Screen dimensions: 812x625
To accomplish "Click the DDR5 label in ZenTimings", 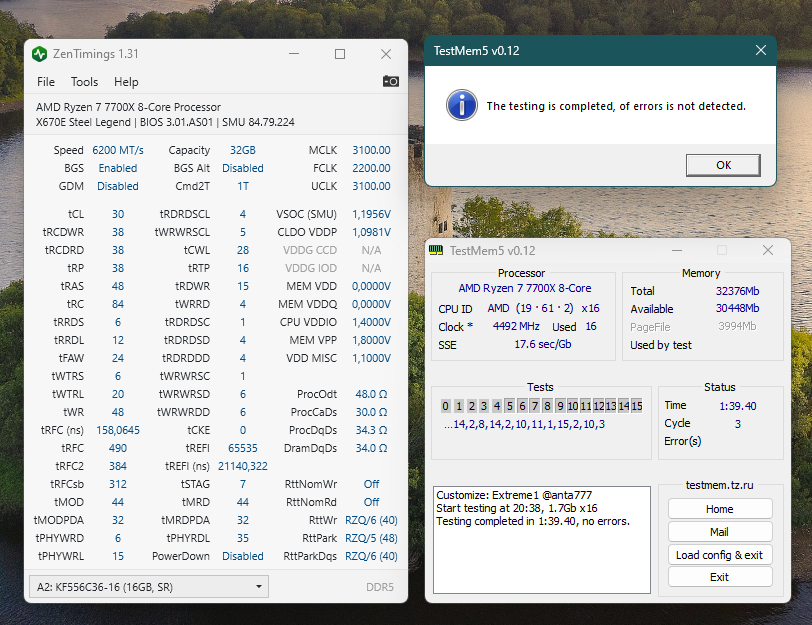I will click(x=380, y=587).
